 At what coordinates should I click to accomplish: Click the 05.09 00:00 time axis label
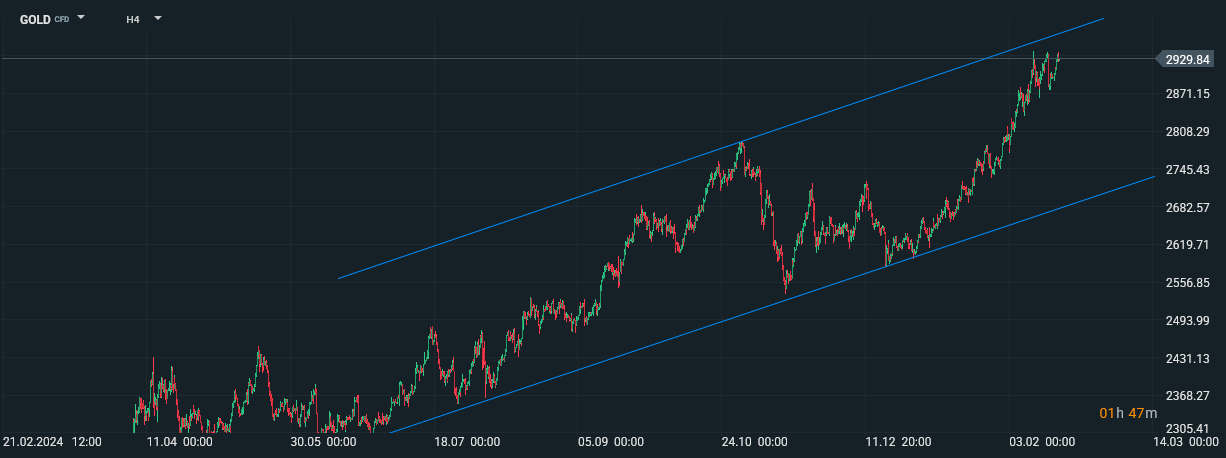611,441
